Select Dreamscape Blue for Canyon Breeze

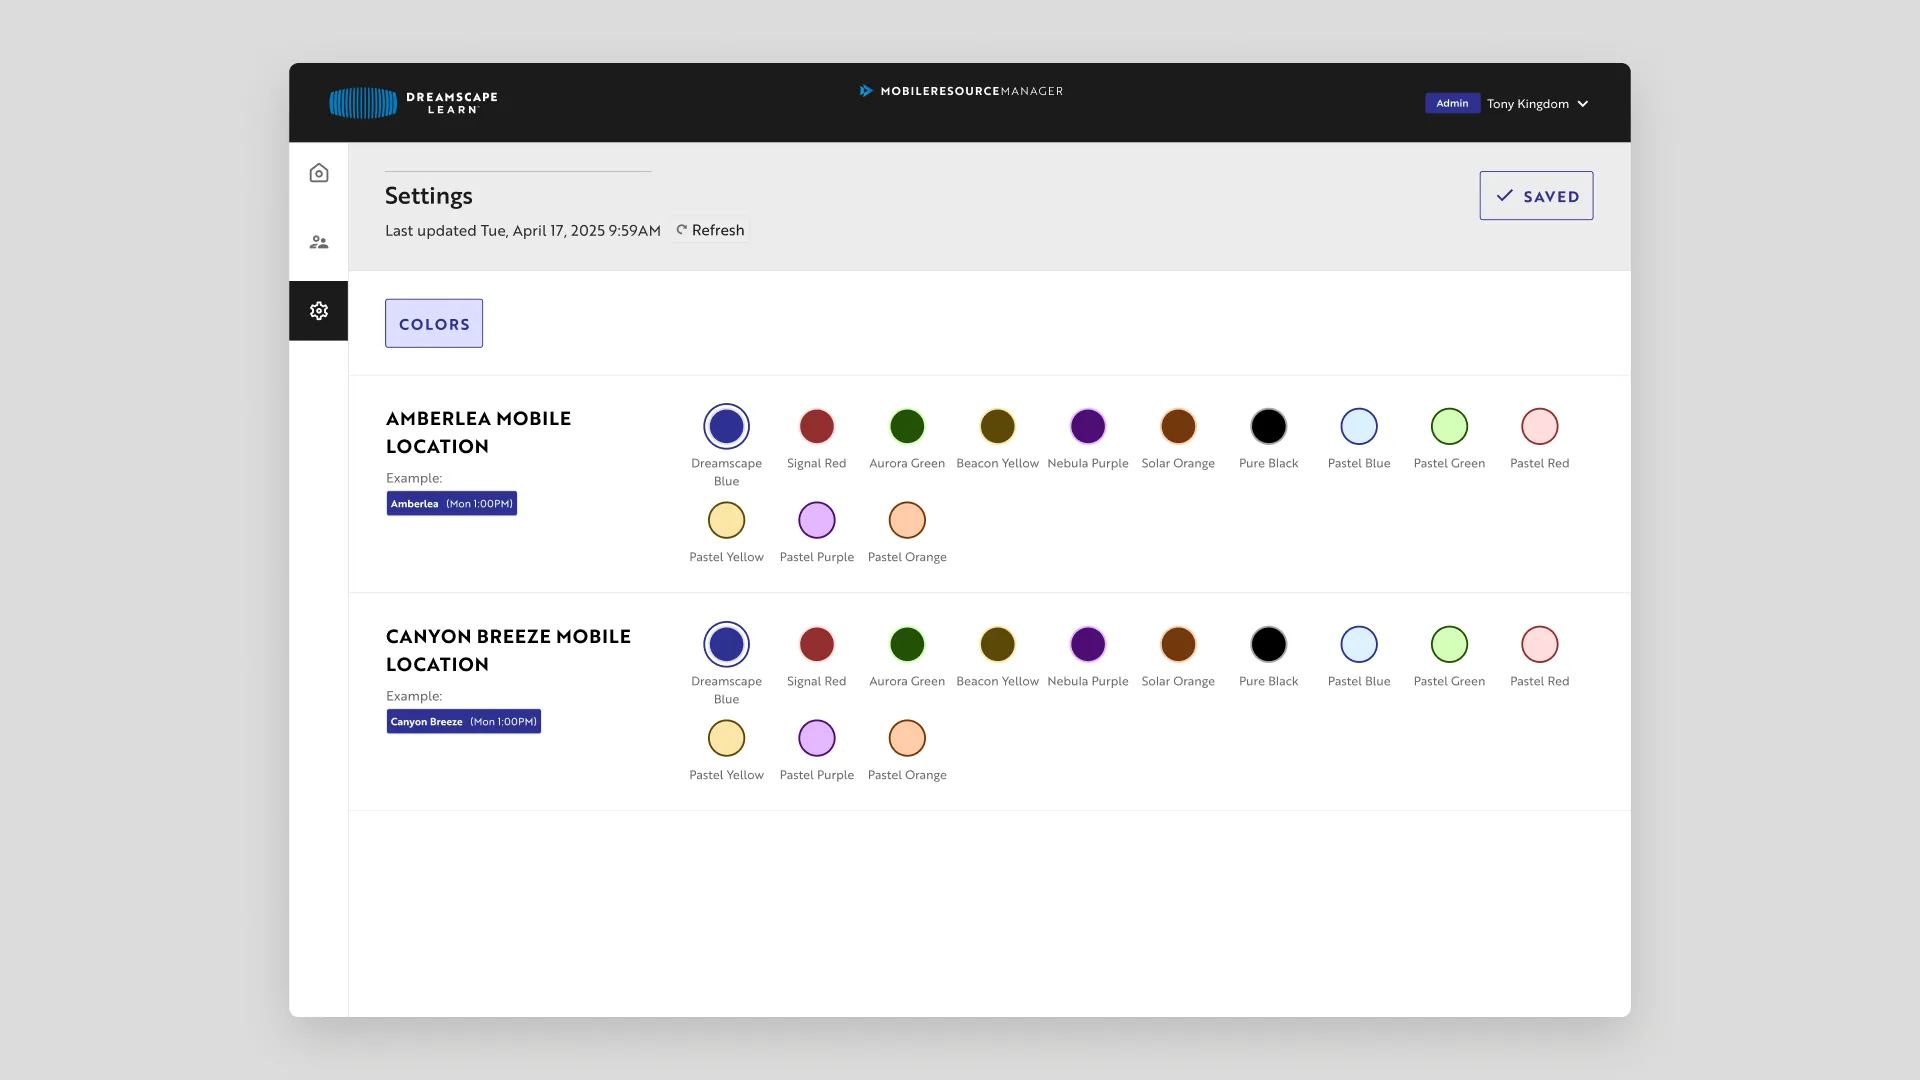727,645
